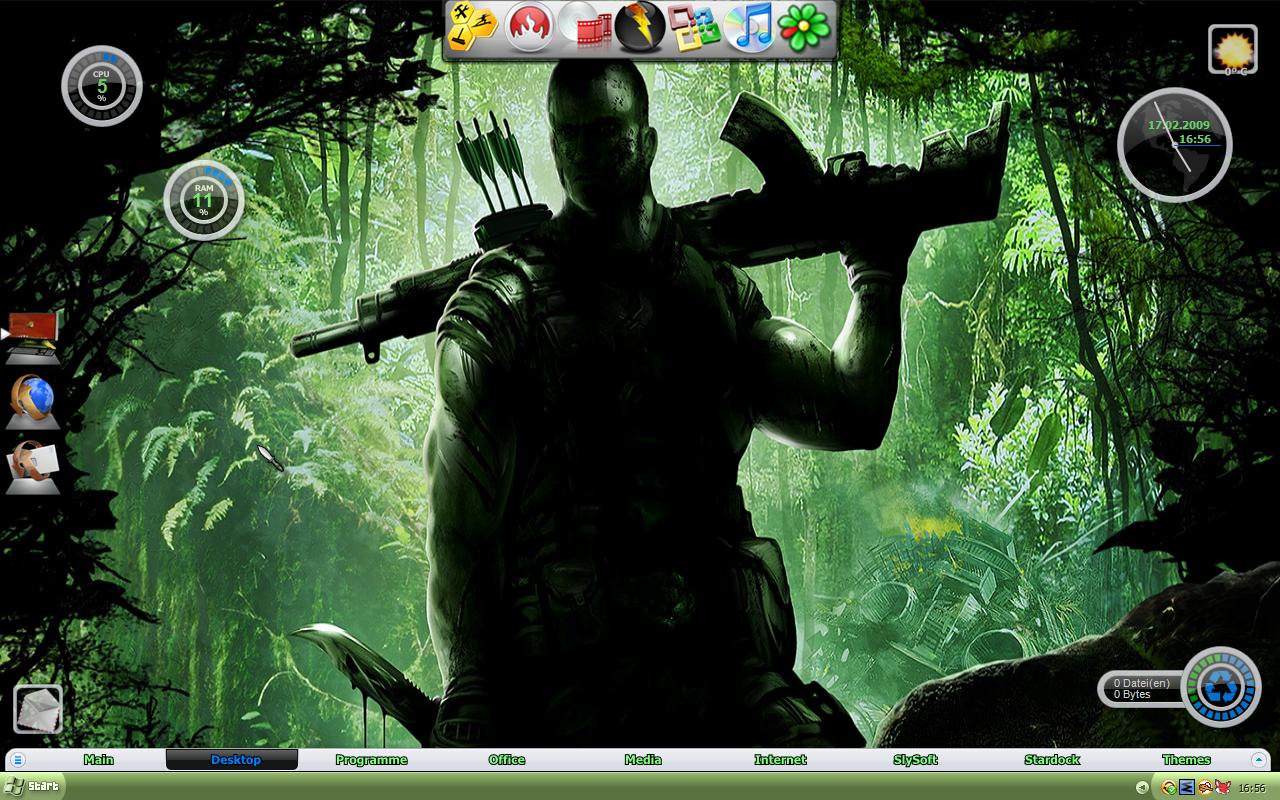The image size is (1280, 800).
Task: Click the weather sun widget
Action: tap(1233, 49)
